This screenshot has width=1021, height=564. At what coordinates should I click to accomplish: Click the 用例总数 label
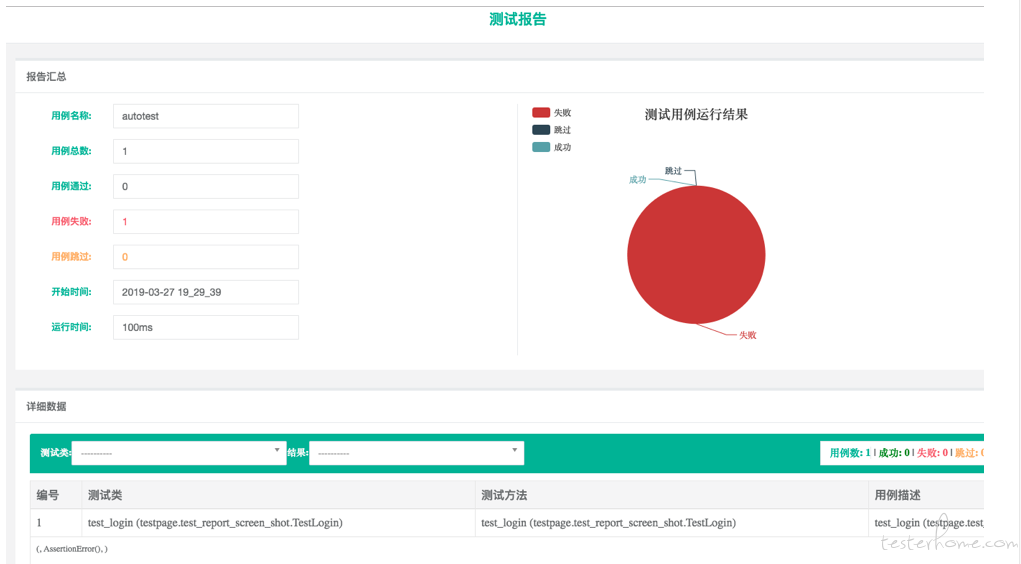72,151
